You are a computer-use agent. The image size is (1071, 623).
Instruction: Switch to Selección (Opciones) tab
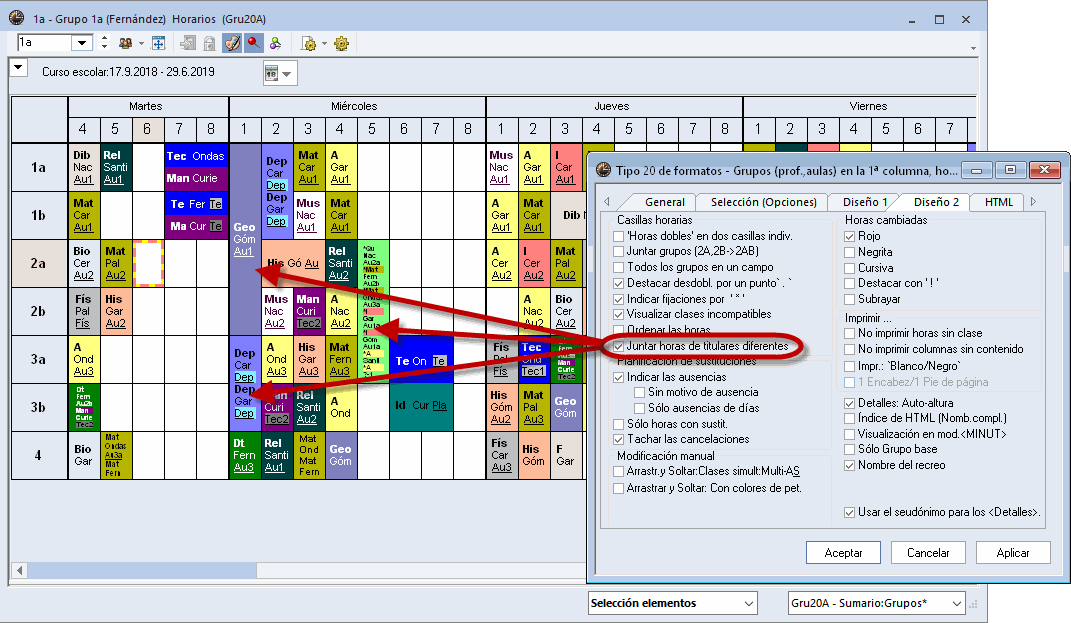764,202
